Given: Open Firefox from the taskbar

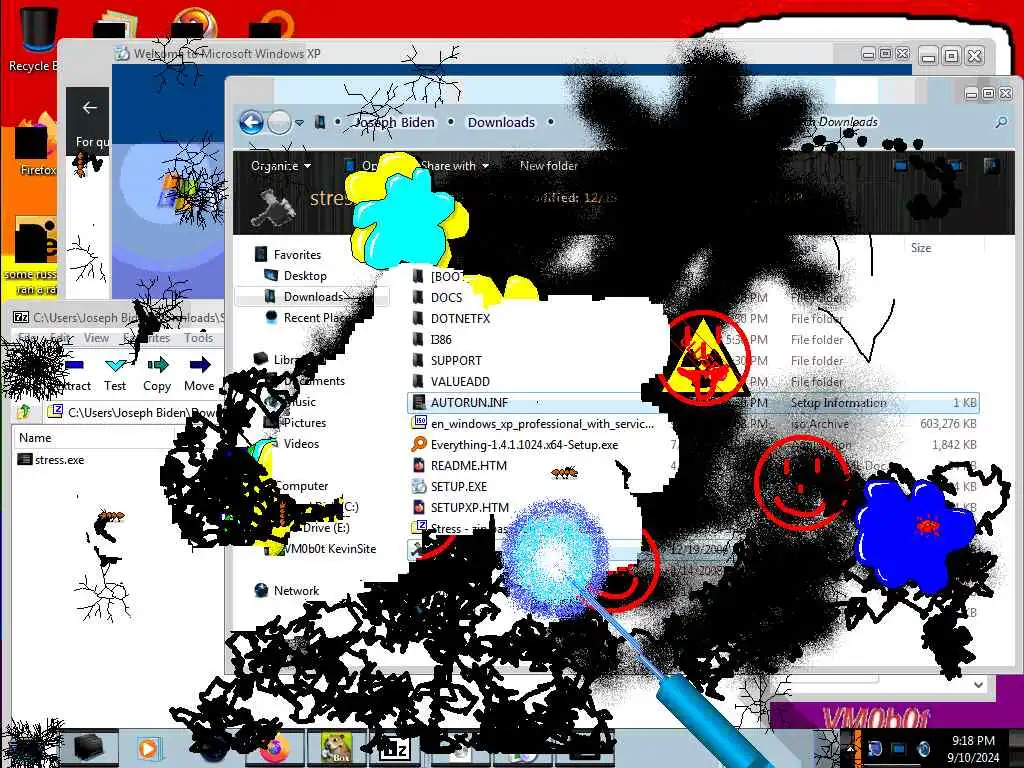Looking at the screenshot, I should [x=274, y=748].
